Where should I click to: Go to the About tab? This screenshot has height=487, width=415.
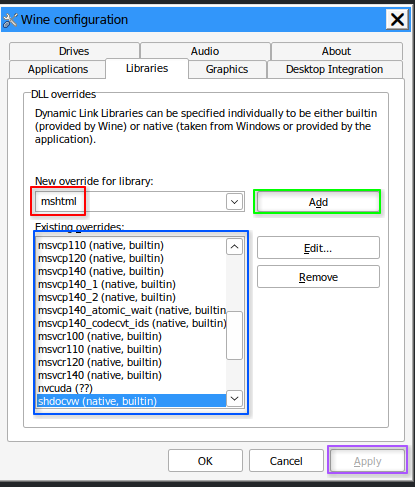click(336, 51)
